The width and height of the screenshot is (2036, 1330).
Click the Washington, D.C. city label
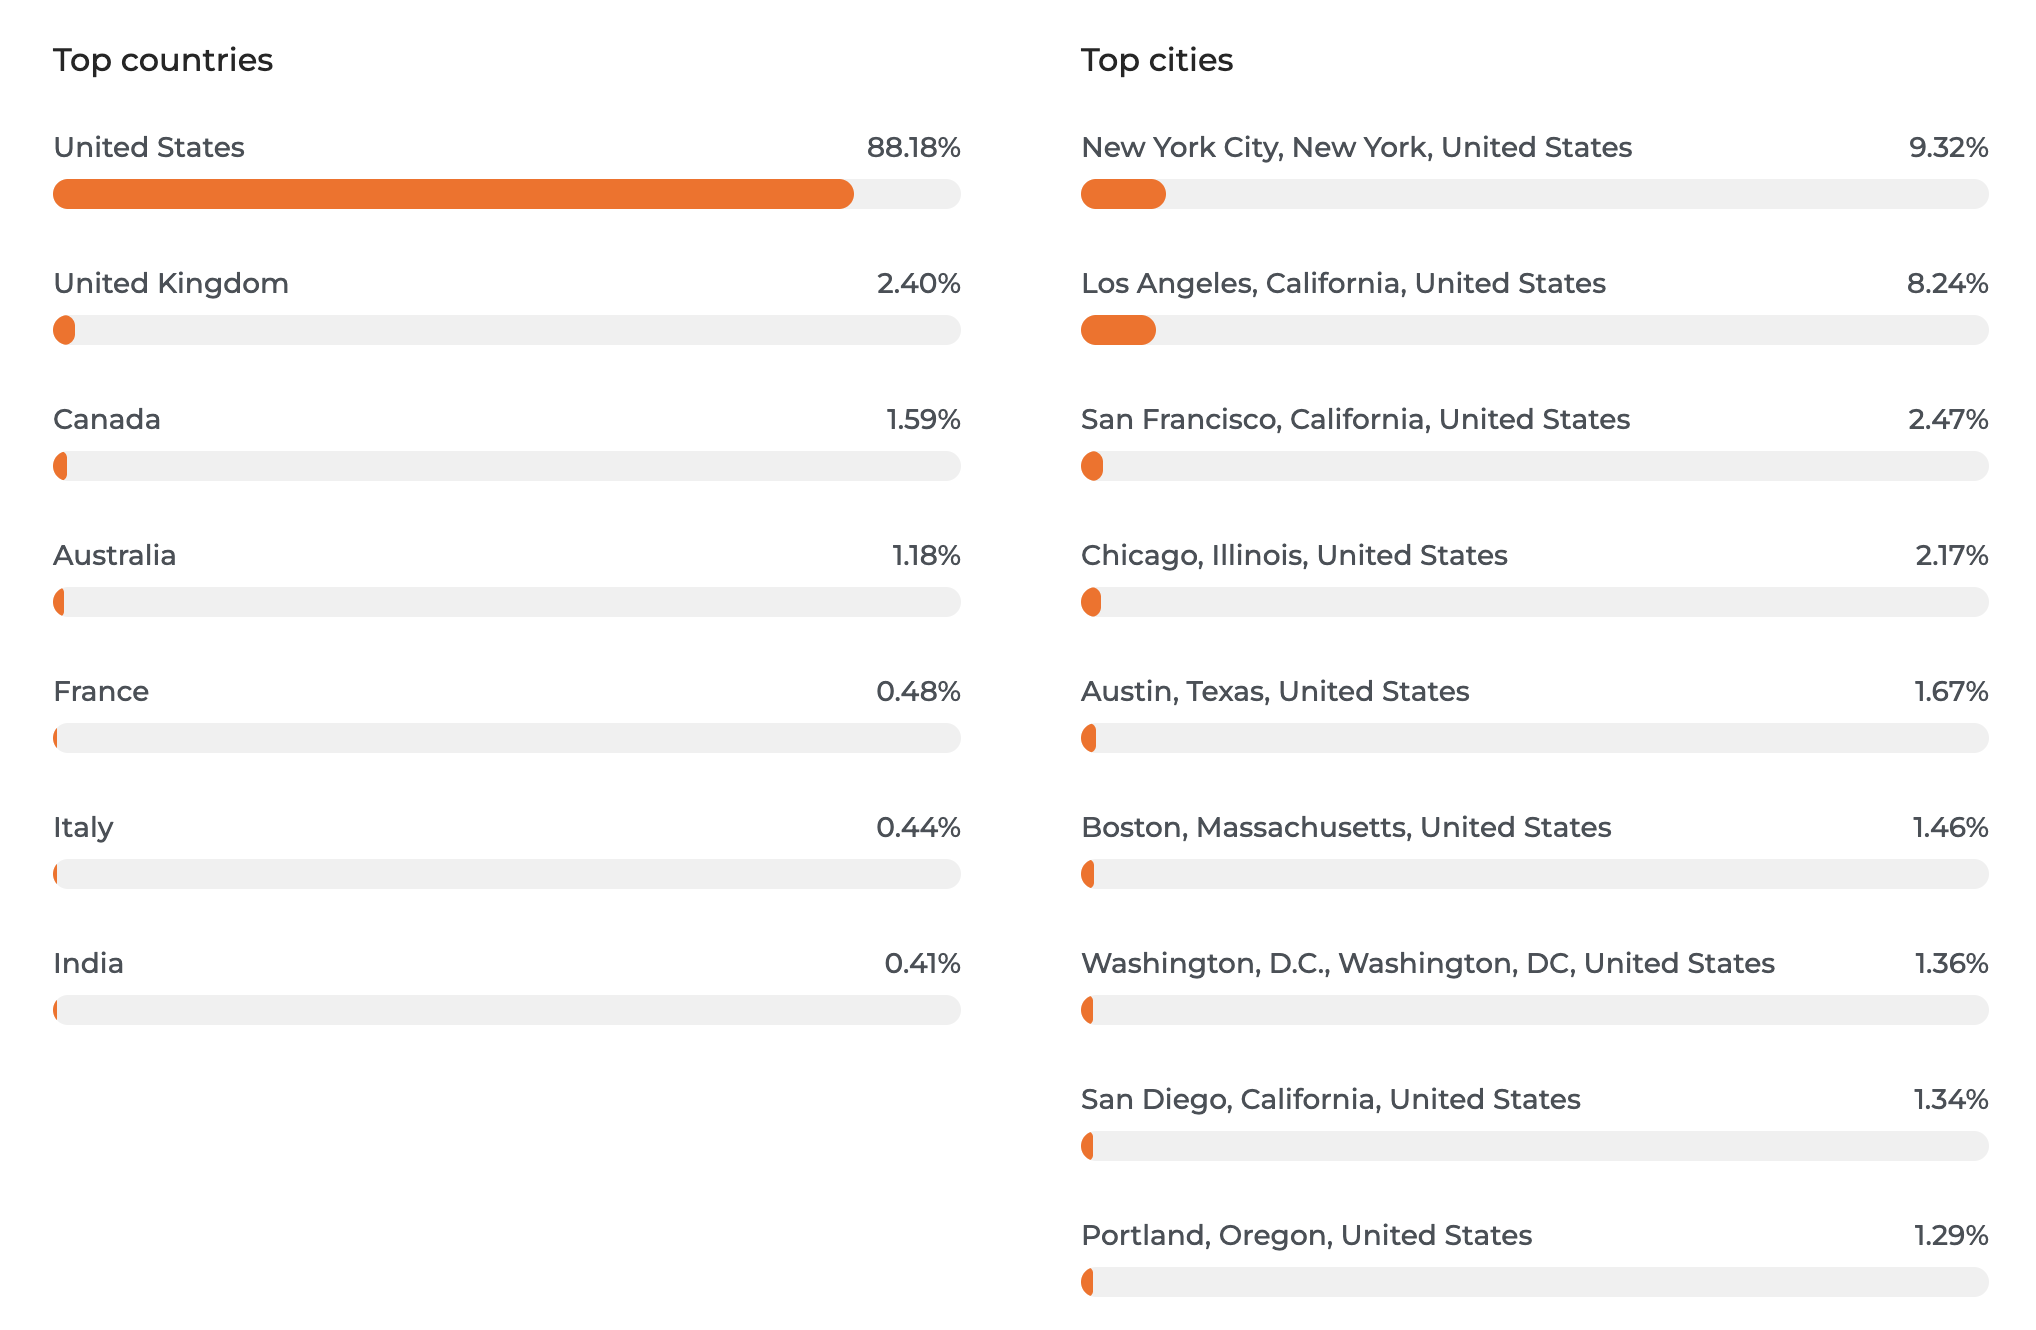1428,963
